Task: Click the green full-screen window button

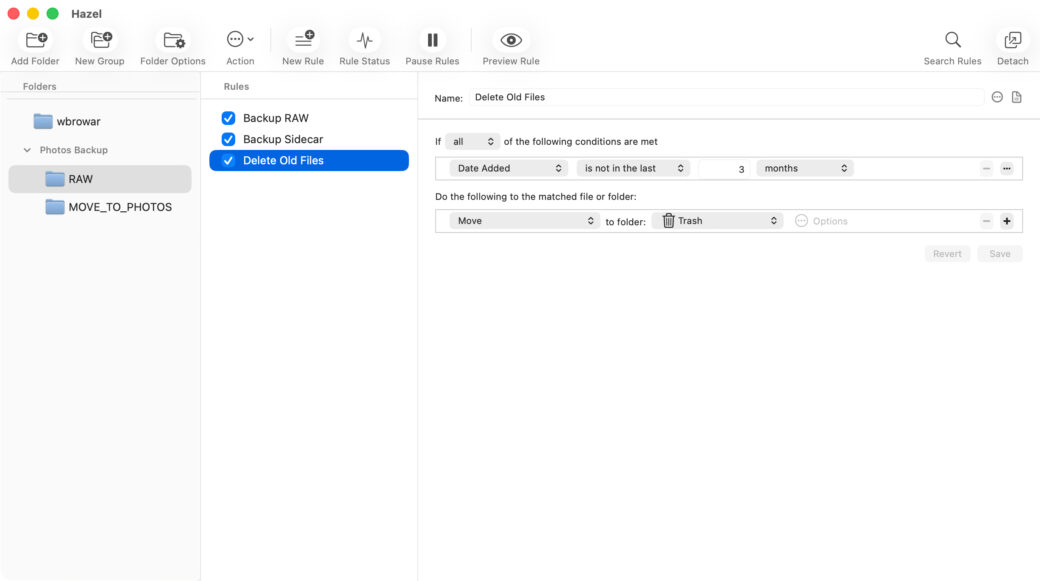Action: coord(52,13)
